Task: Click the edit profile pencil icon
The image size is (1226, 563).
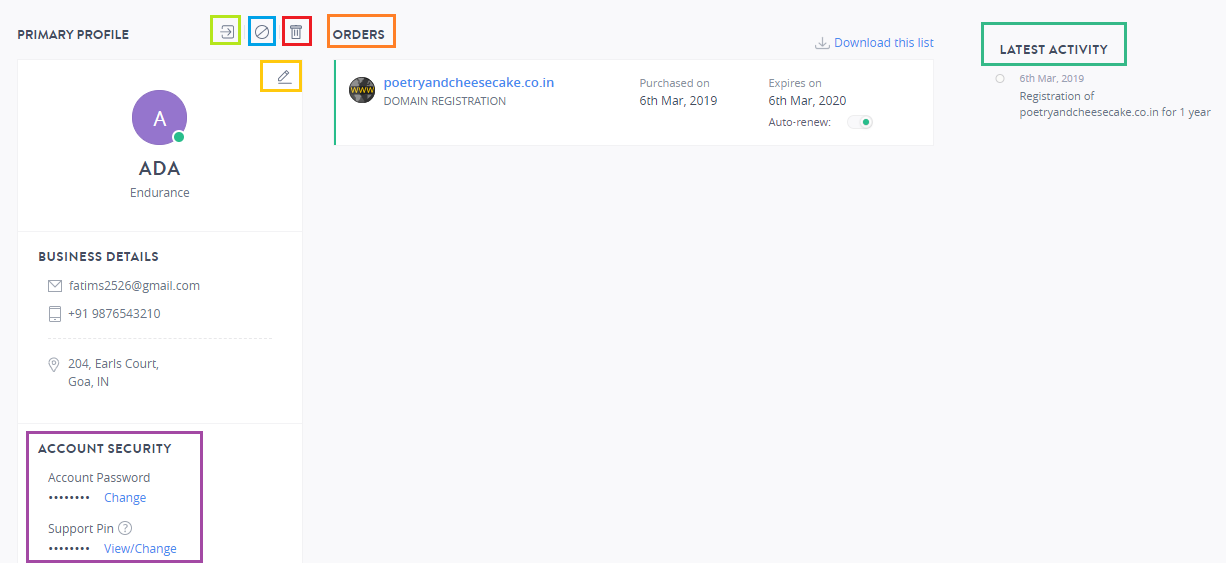Action: click(x=284, y=76)
